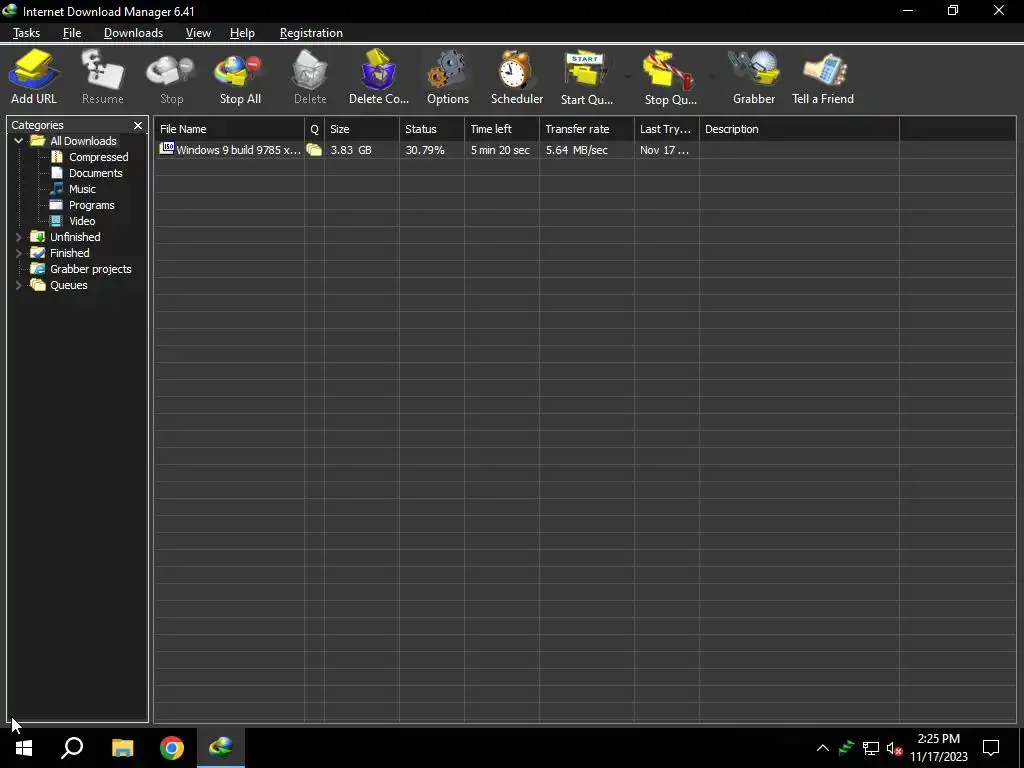Click the Tell a Friend icon

tap(823, 77)
